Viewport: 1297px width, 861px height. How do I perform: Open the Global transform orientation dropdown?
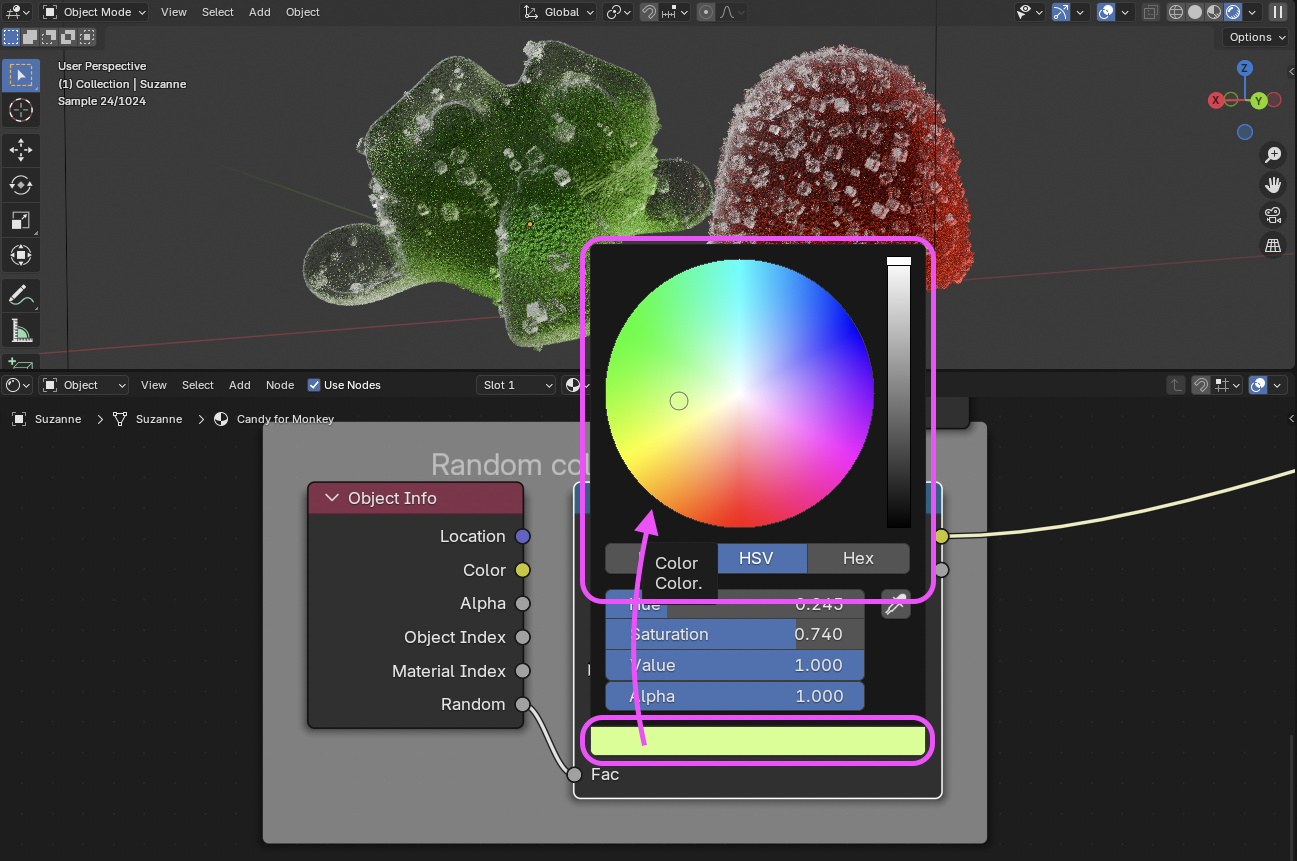click(x=560, y=12)
